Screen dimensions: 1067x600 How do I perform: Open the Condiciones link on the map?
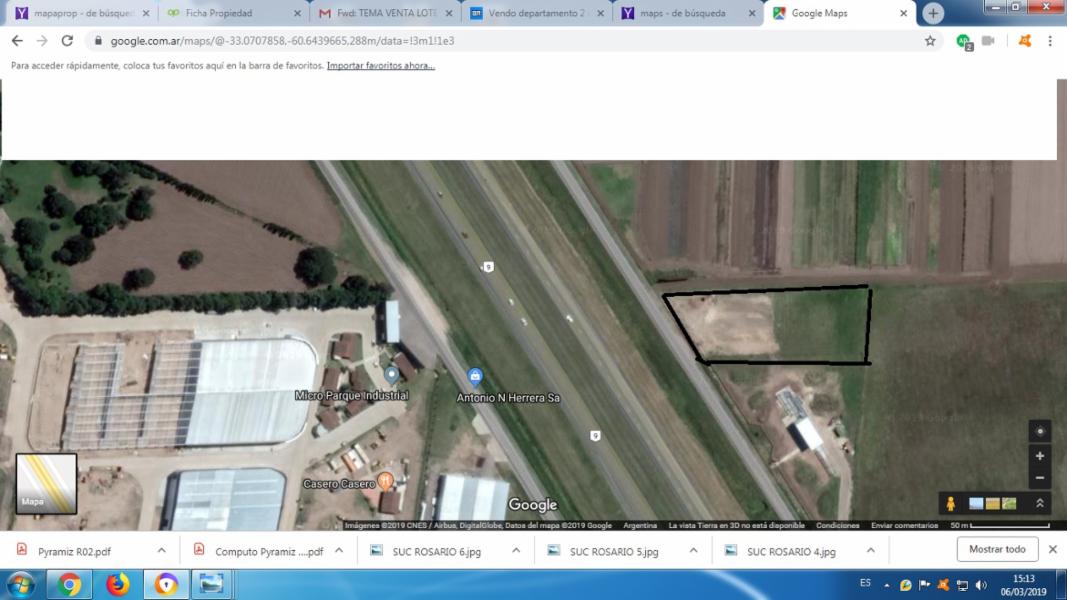coord(837,525)
